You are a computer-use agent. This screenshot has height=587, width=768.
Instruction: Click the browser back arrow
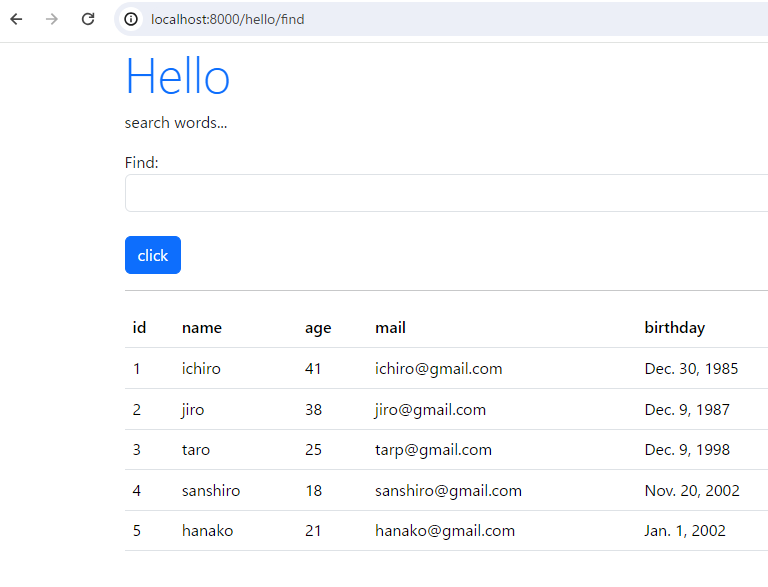tap(17, 19)
